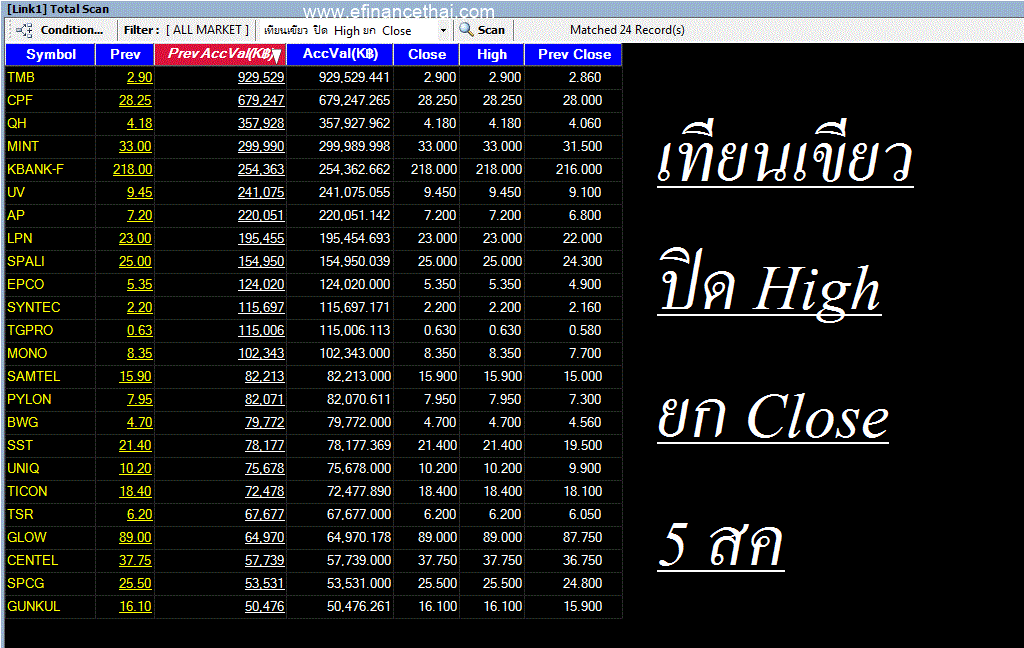
Task: Open the ALL MARKET filter selector
Action: (x=208, y=30)
